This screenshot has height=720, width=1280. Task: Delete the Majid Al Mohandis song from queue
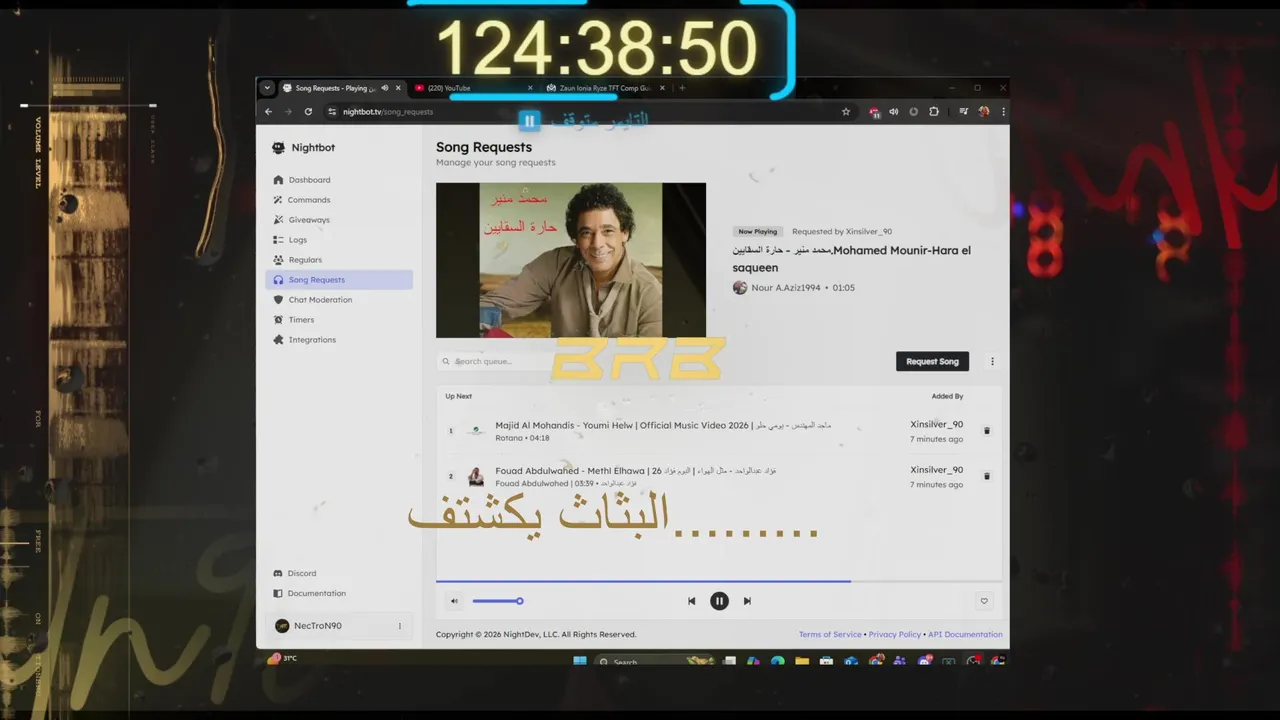click(986, 431)
